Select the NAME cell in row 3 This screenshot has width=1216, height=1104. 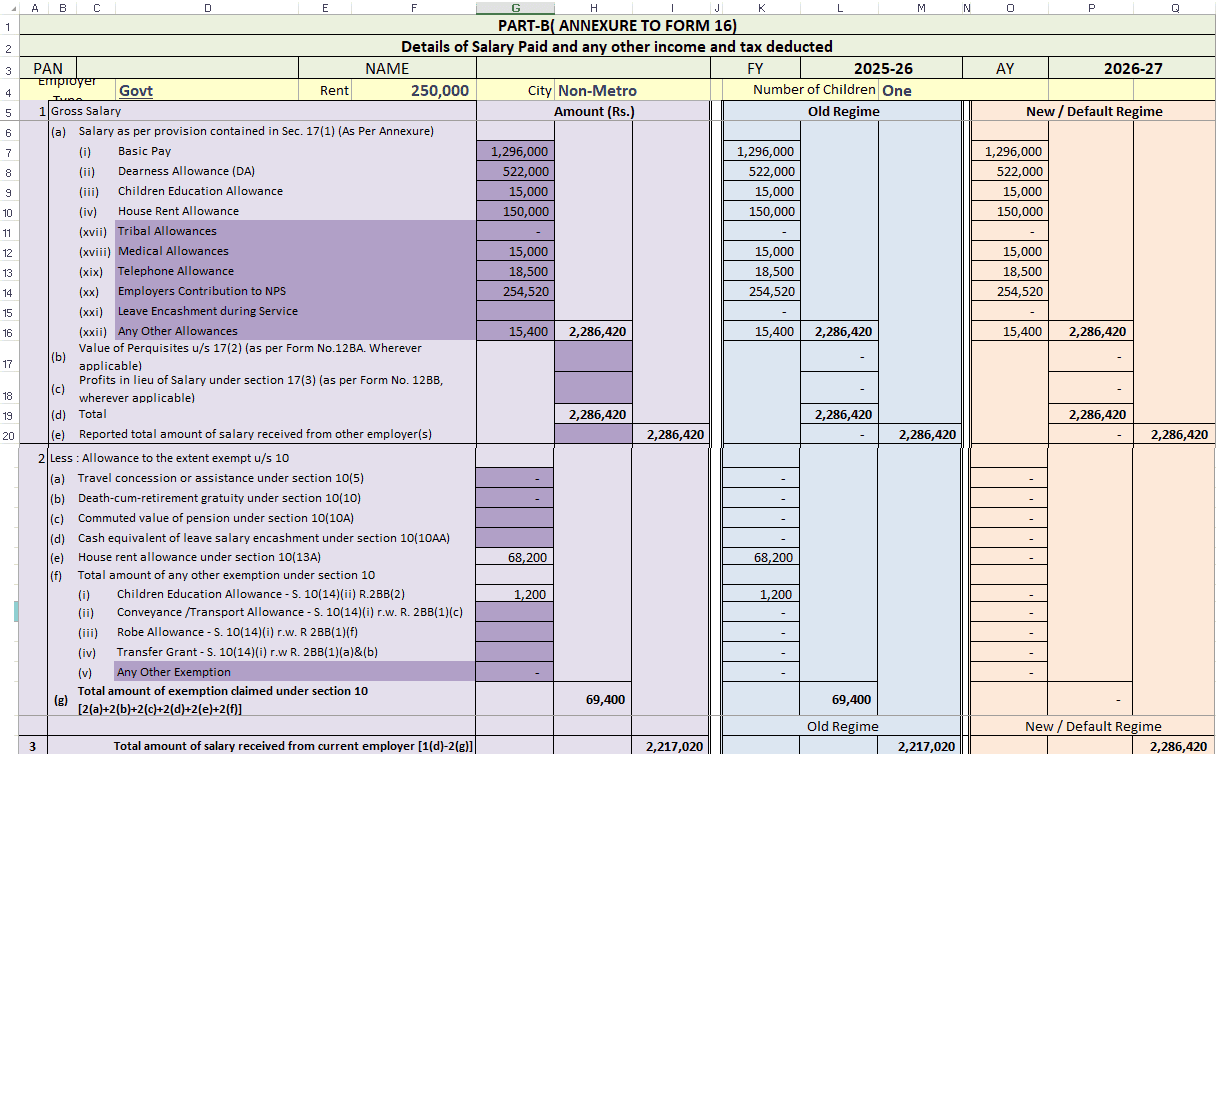tap(387, 69)
